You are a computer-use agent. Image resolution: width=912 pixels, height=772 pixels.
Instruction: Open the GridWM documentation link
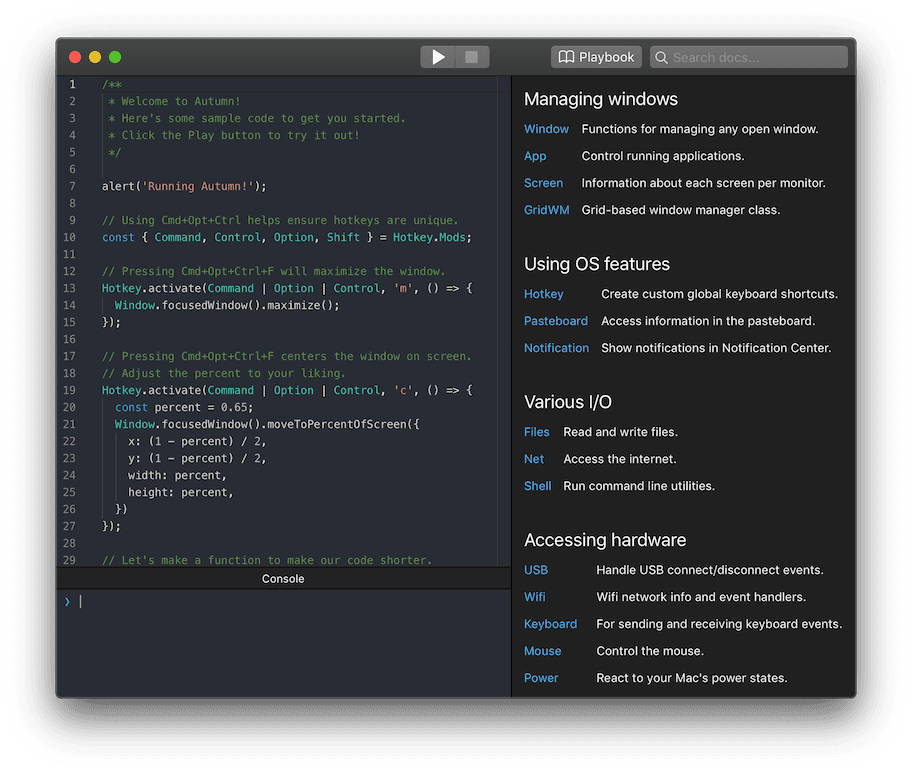(x=546, y=210)
